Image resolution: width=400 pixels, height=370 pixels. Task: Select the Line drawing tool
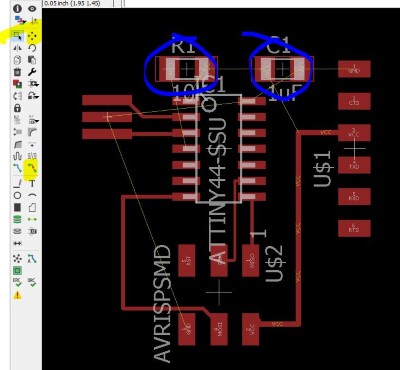[17, 183]
